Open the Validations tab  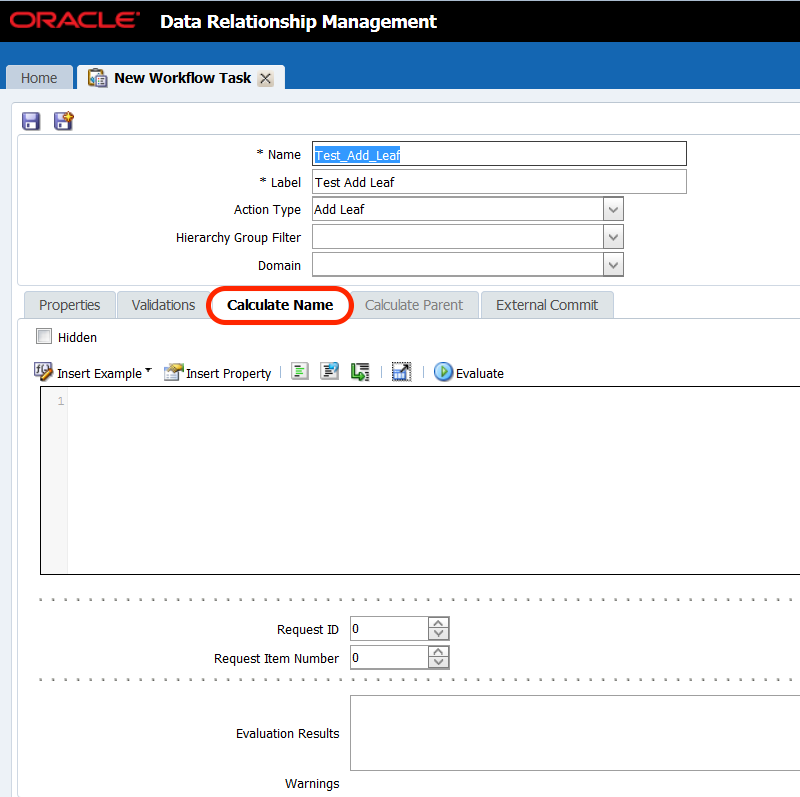pos(163,305)
